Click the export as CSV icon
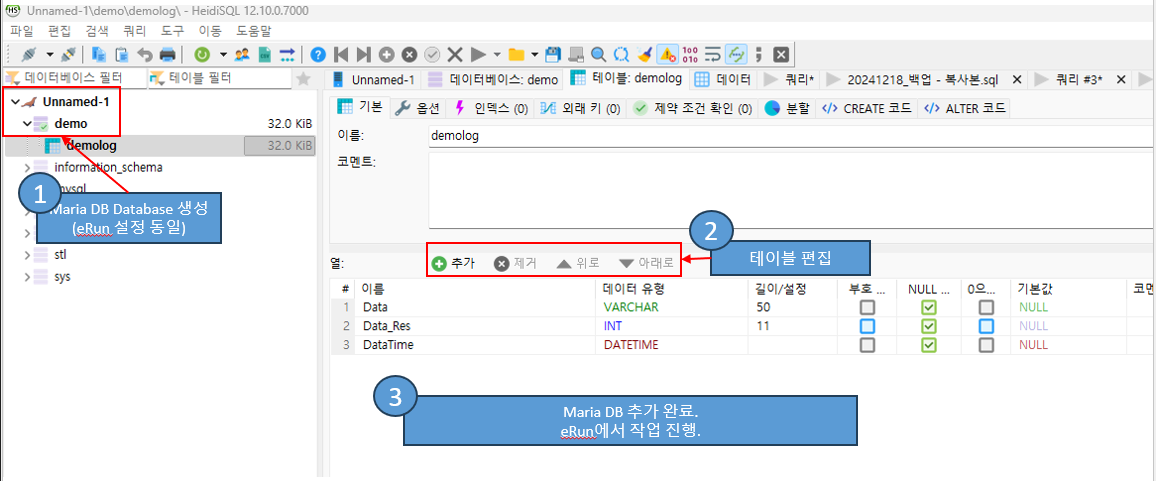Viewport: 1156px width, 481px height. [265, 54]
